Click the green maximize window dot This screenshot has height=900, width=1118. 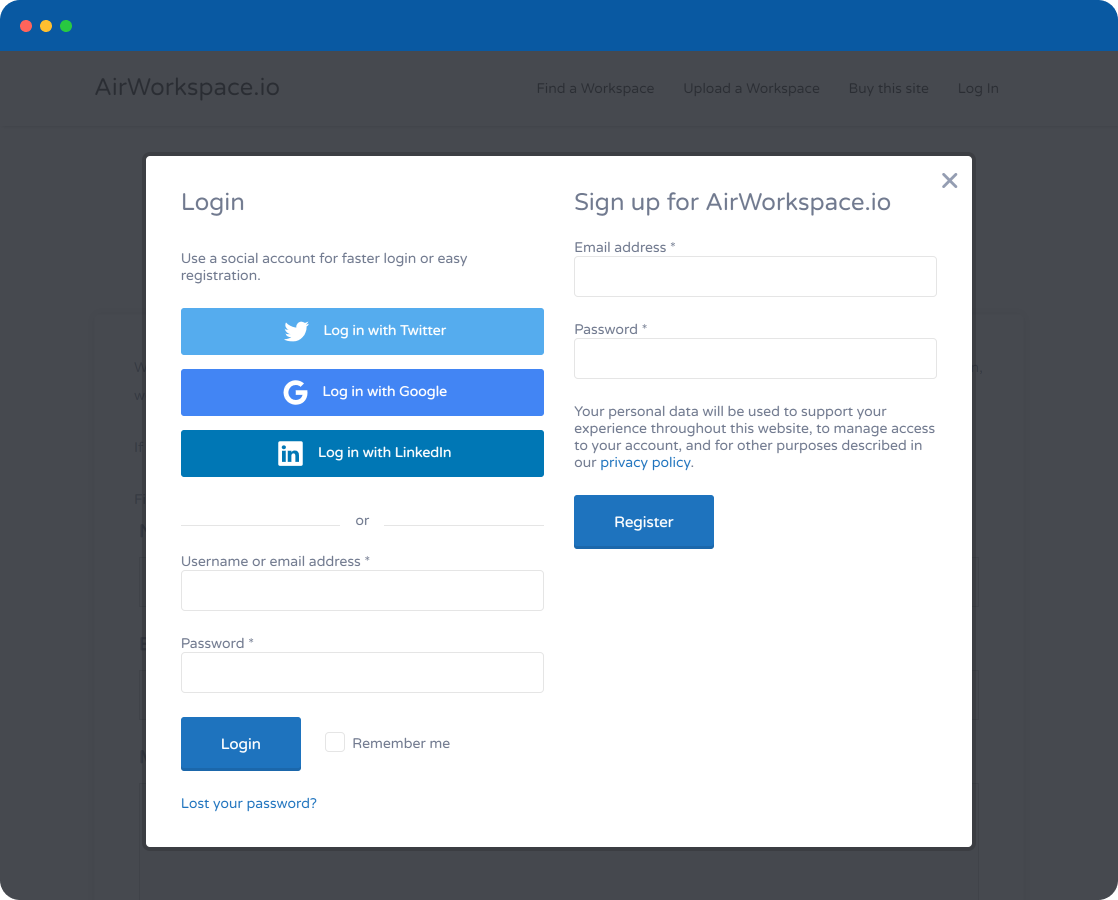tap(66, 26)
